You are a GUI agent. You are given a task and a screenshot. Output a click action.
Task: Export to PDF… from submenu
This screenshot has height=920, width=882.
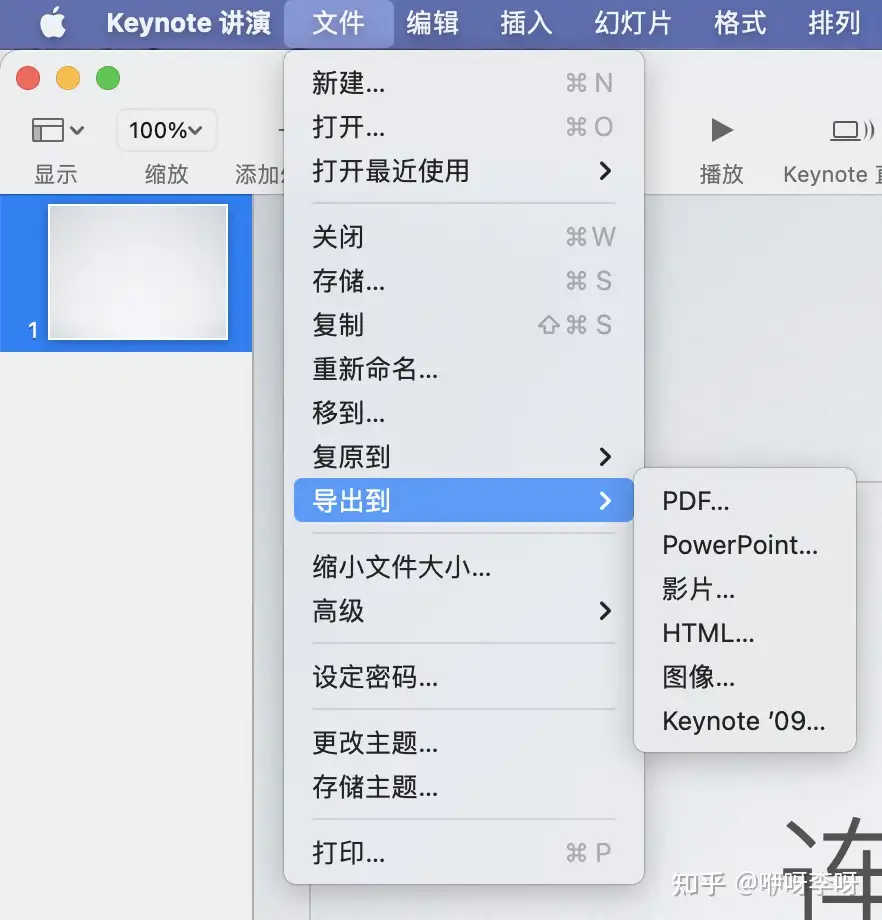pos(745,501)
